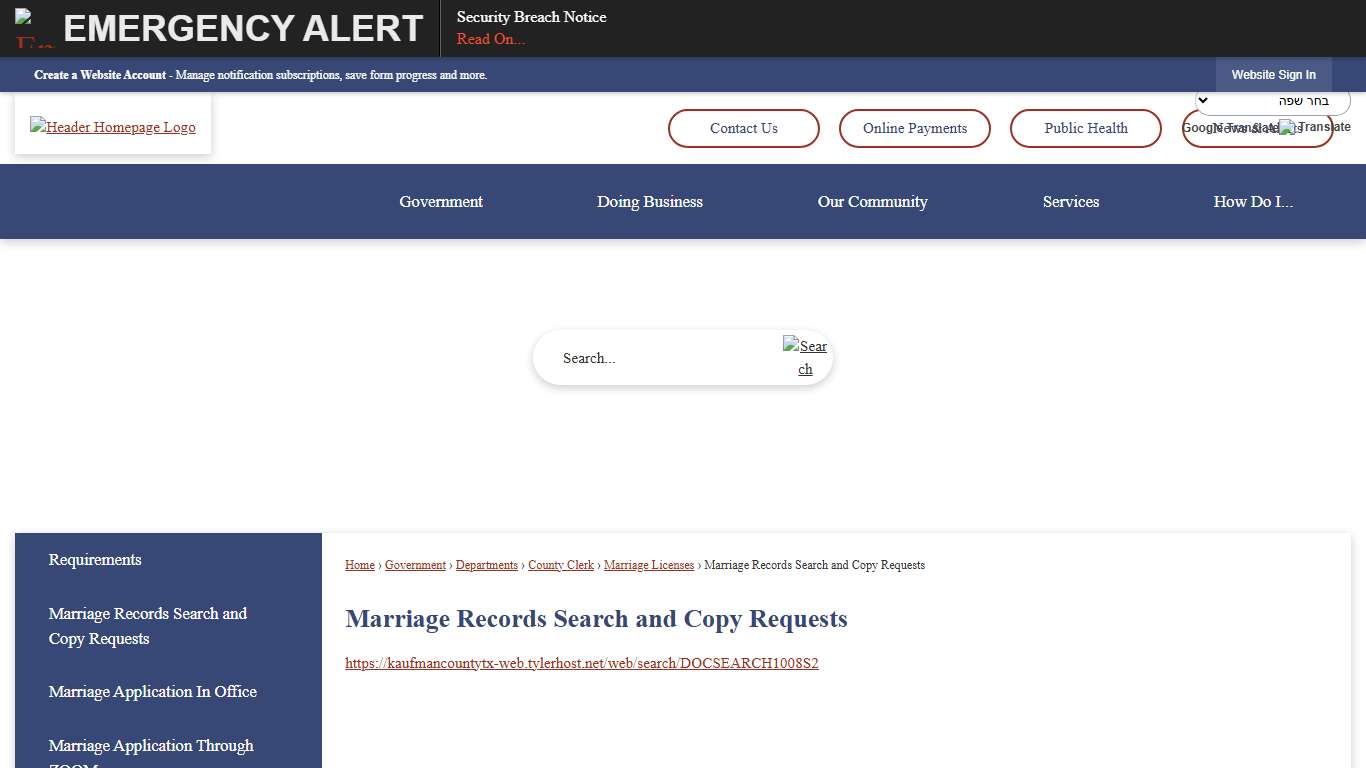The width and height of the screenshot is (1366, 768).
Task: Follow the tylerhost document search link
Action: (x=581, y=663)
